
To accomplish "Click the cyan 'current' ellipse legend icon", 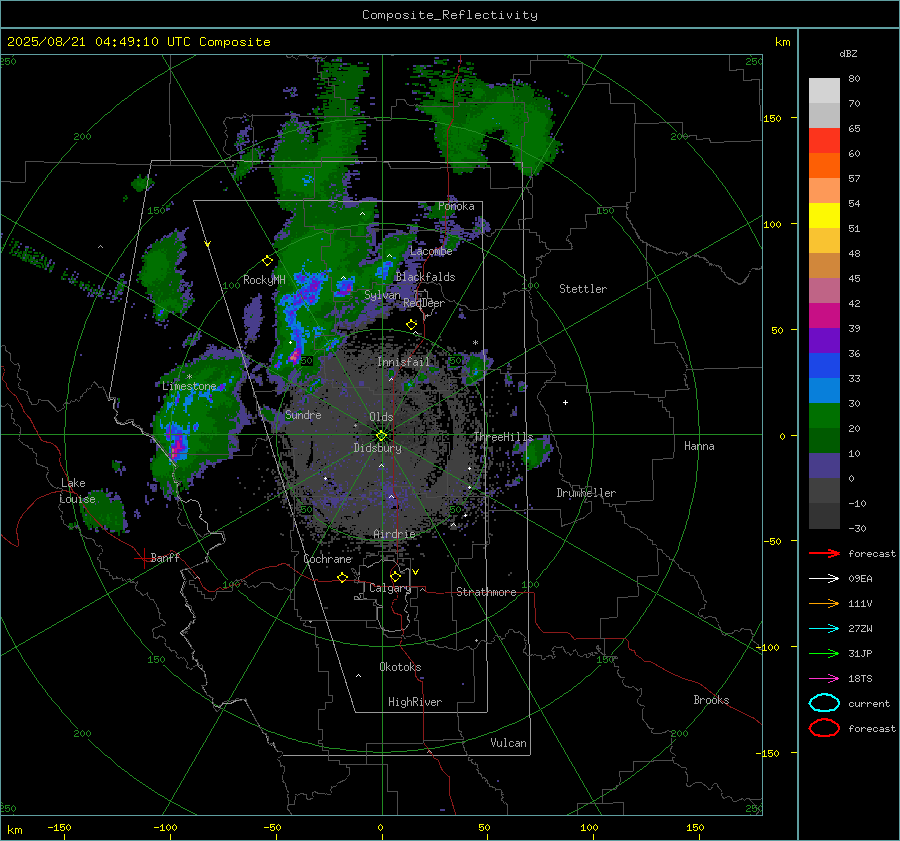I will click(824, 703).
